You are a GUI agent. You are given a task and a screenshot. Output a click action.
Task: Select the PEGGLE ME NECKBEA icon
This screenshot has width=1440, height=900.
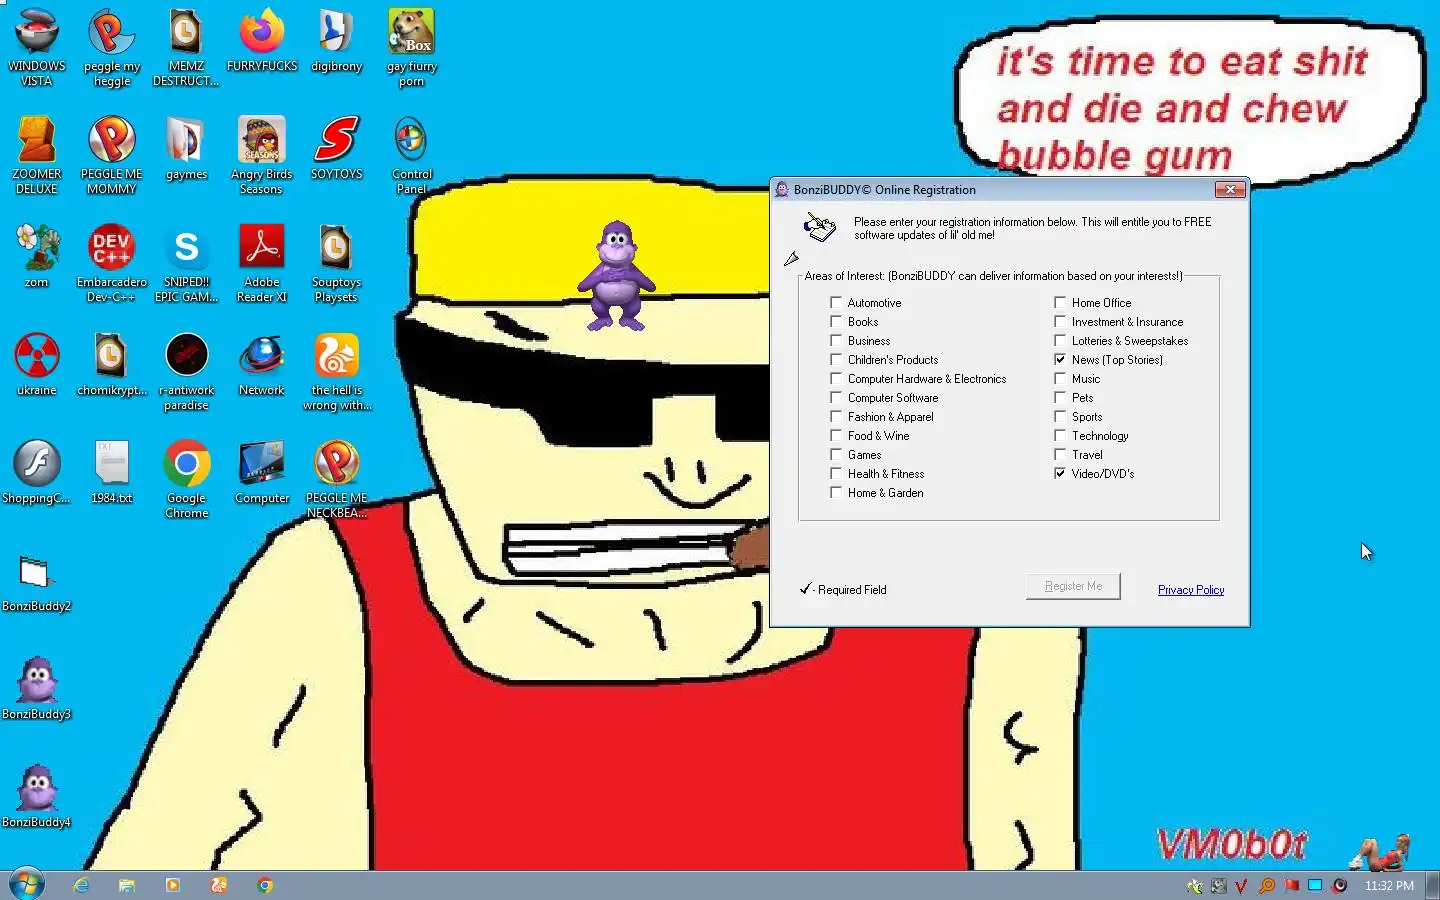(336, 479)
